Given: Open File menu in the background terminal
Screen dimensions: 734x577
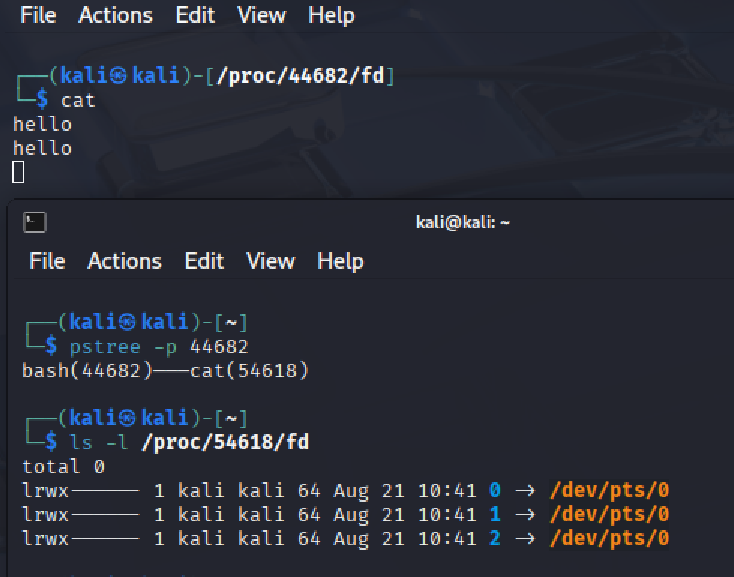Looking at the screenshot, I should click(38, 15).
